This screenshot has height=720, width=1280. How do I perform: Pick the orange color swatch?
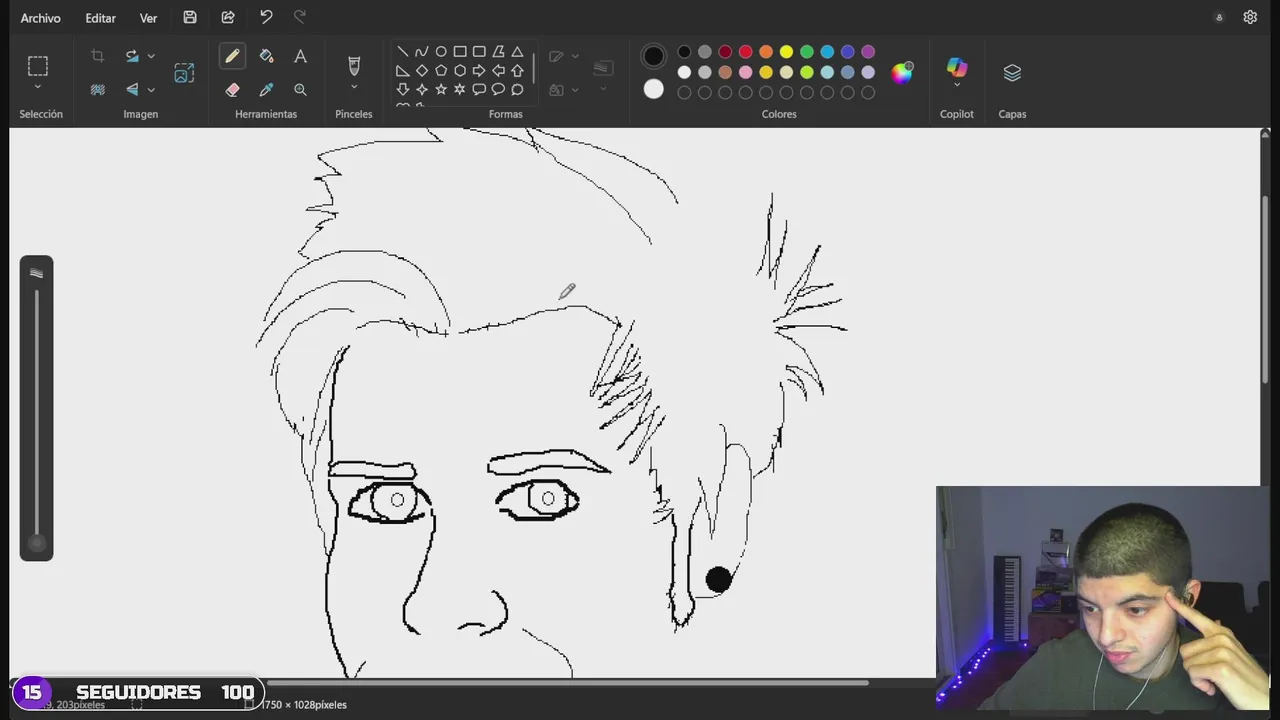(x=766, y=52)
